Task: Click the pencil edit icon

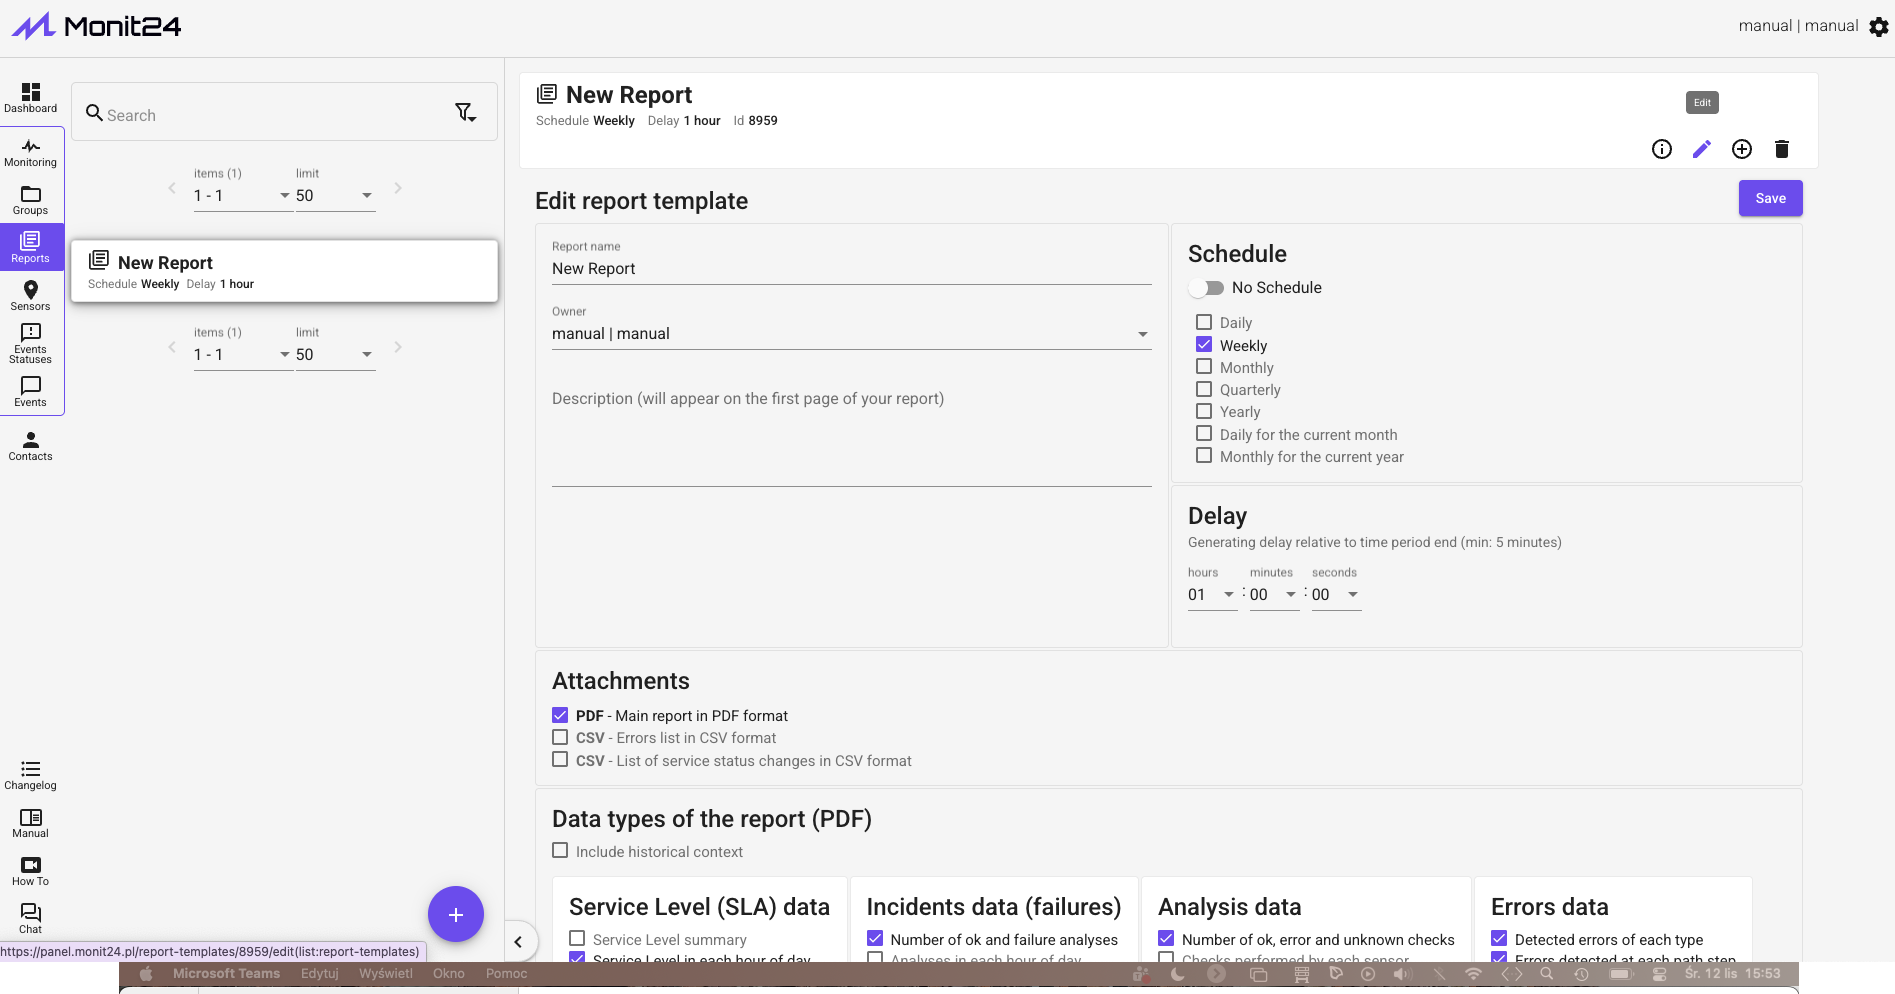Action: [x=1701, y=149]
